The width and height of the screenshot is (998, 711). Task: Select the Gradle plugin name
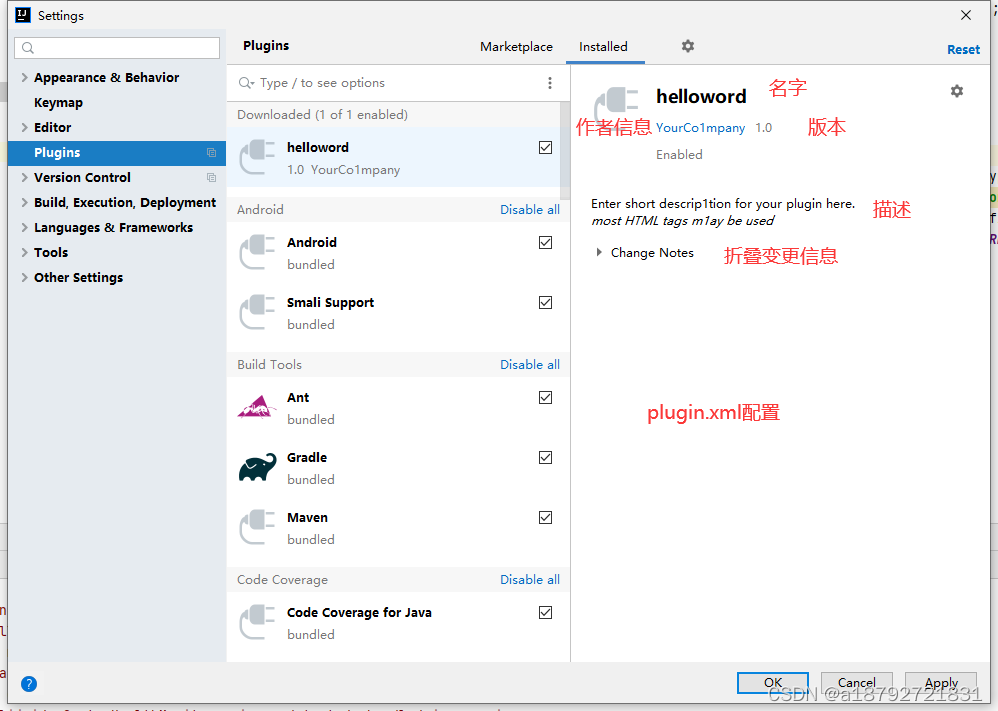coord(307,458)
